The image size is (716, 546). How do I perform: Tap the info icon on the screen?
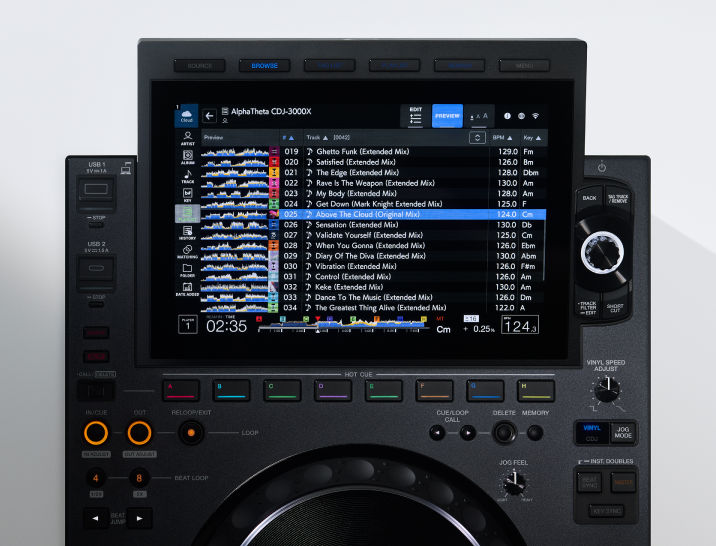507,116
